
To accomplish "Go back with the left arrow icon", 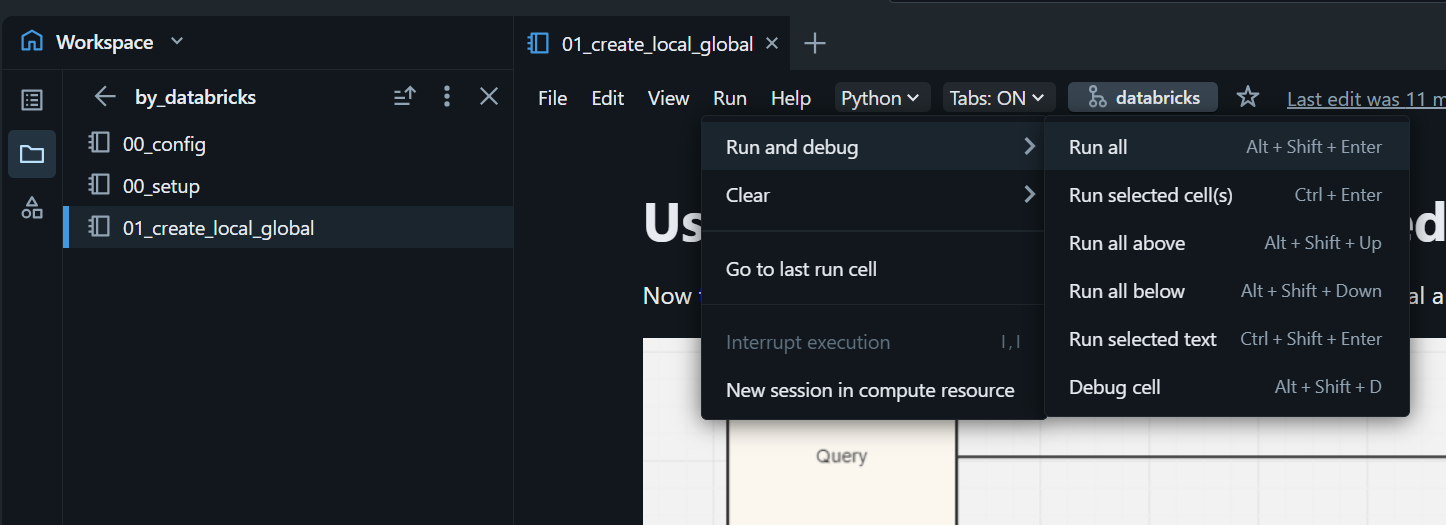I will tap(104, 97).
